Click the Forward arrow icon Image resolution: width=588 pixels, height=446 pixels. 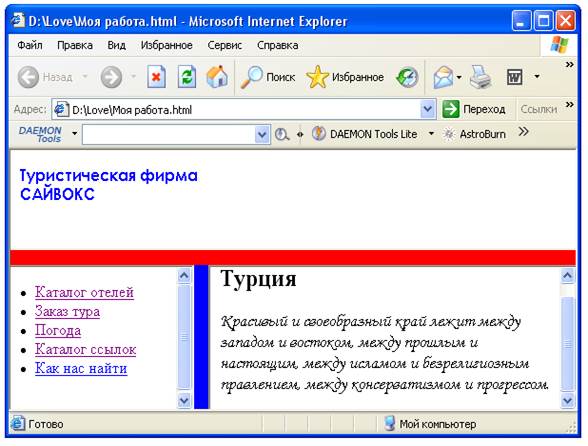[111, 77]
